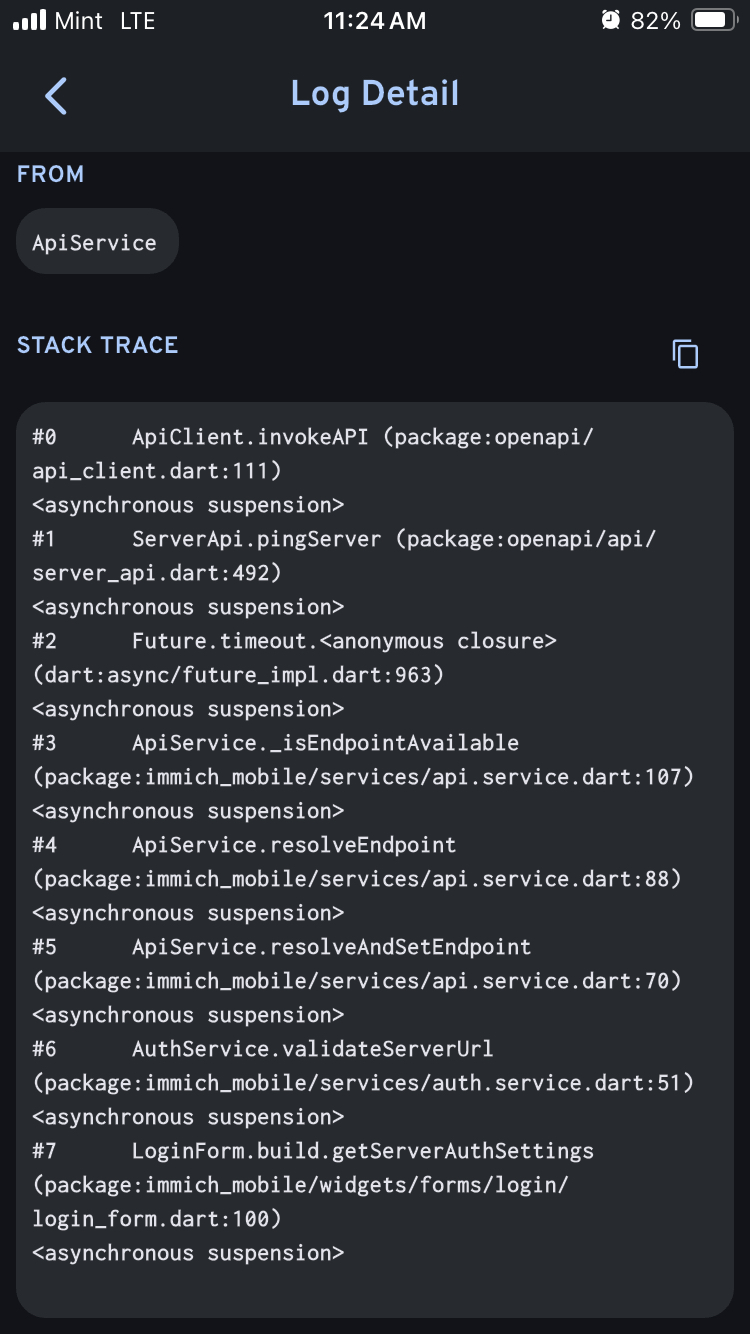
Task: Select the #3 ApiService._isEndpointAvailable line
Action: click(x=325, y=743)
